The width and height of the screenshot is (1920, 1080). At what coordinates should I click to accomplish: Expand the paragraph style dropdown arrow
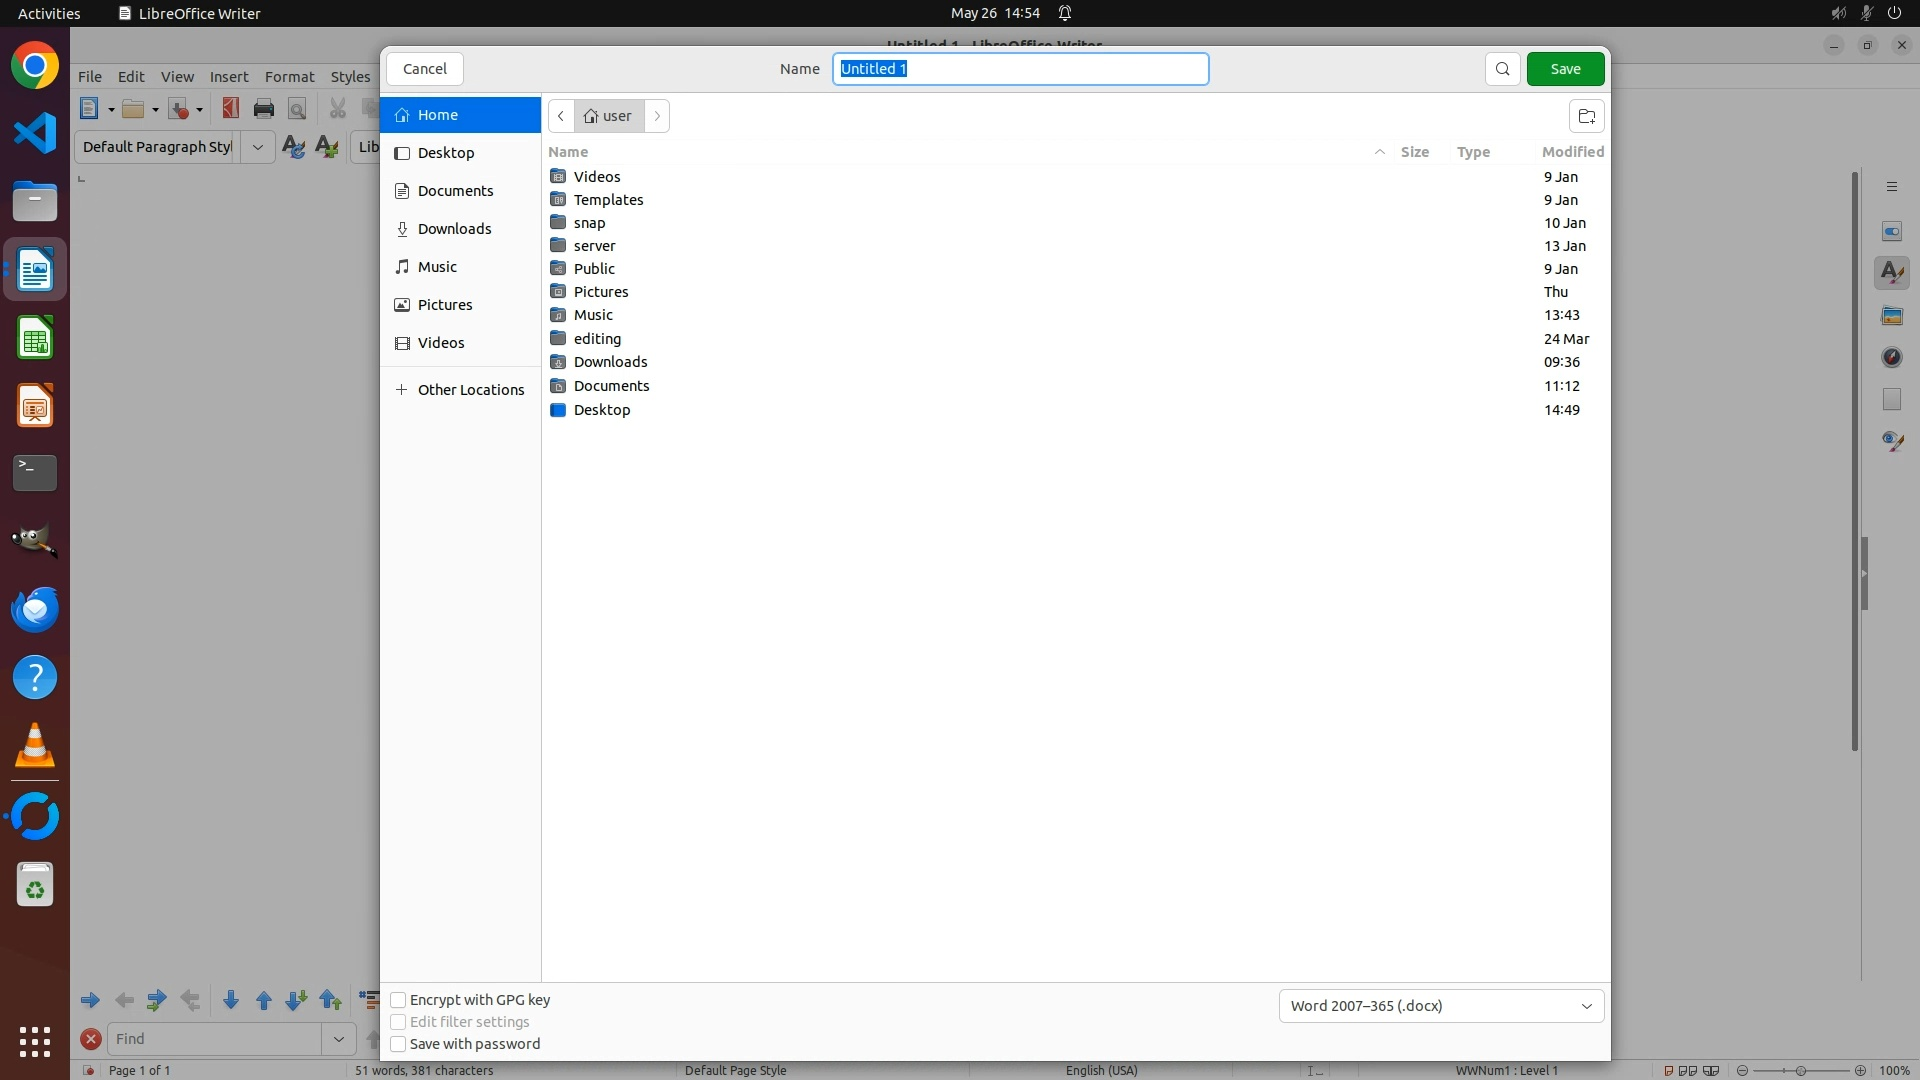(x=257, y=147)
